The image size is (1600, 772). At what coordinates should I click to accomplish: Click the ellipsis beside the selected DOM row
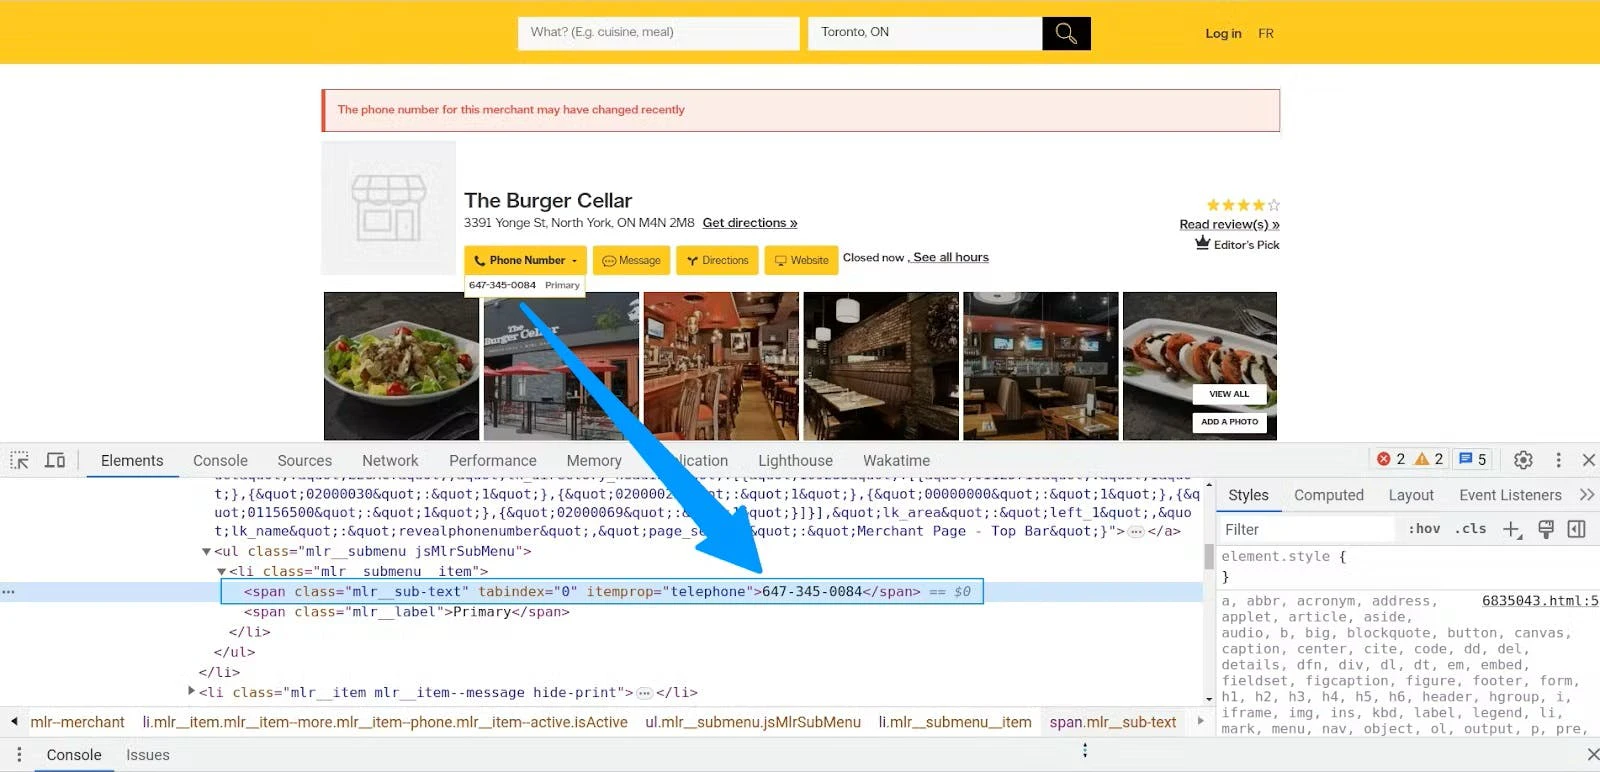pyautogui.click(x=8, y=592)
